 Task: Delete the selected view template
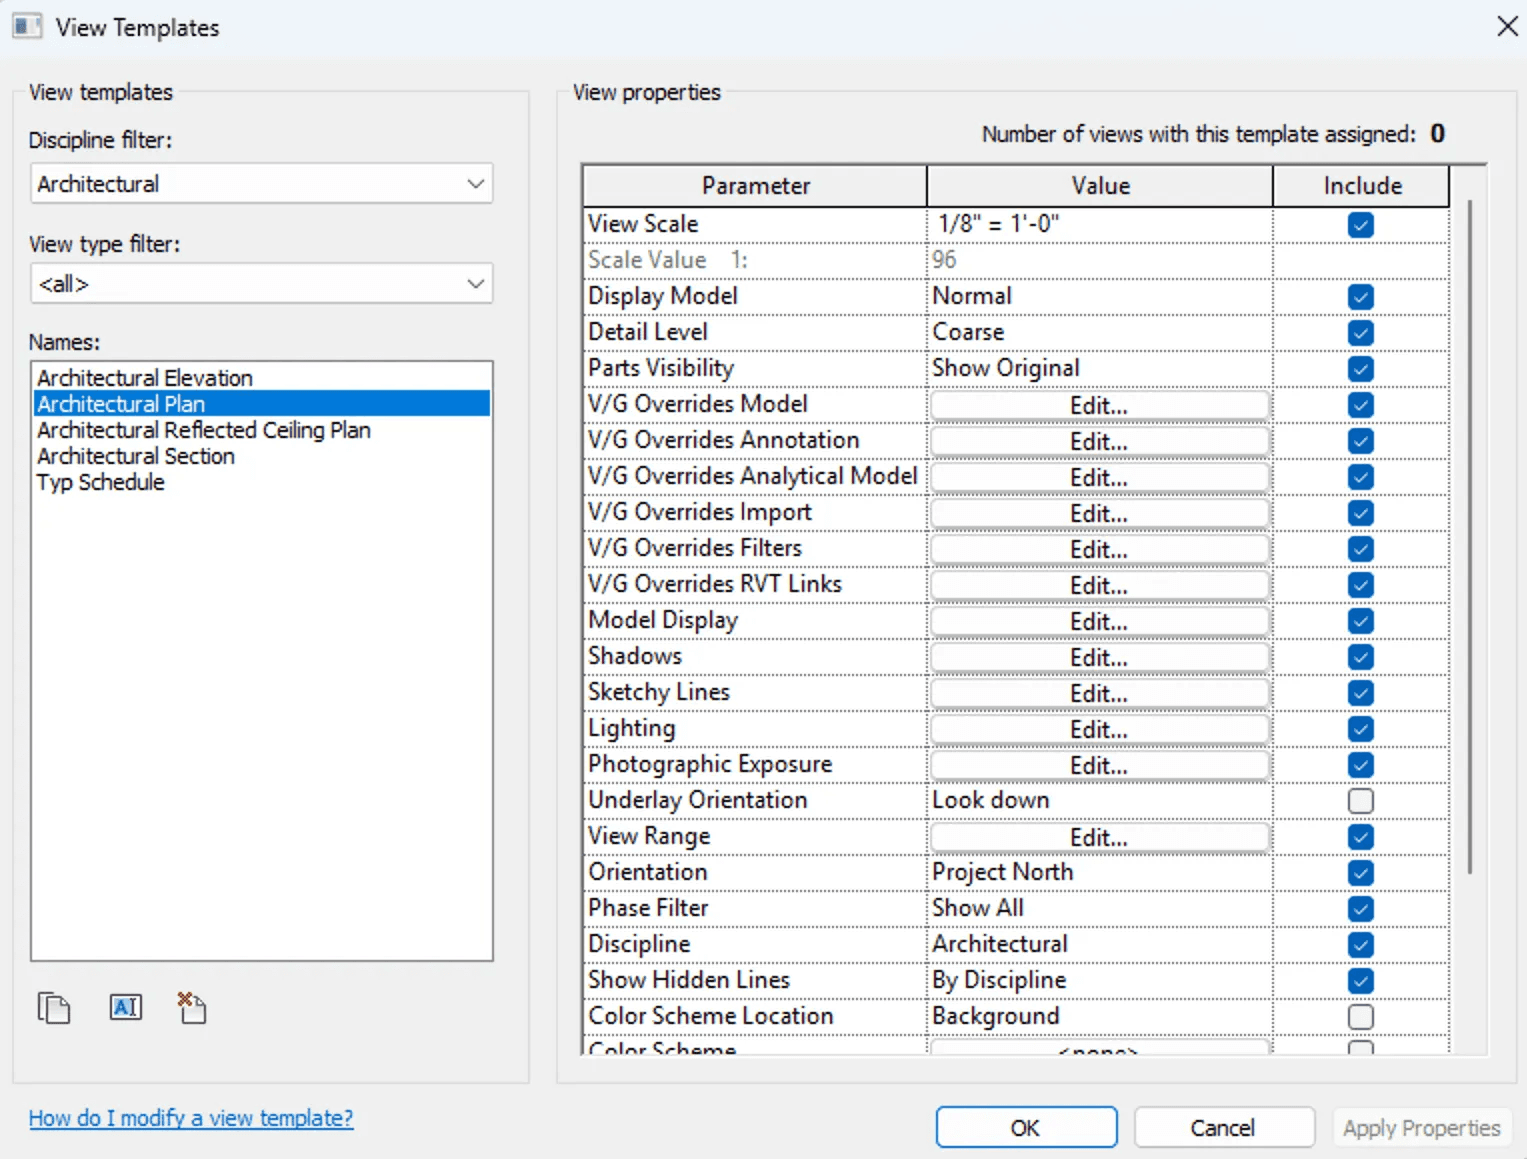(x=191, y=1008)
